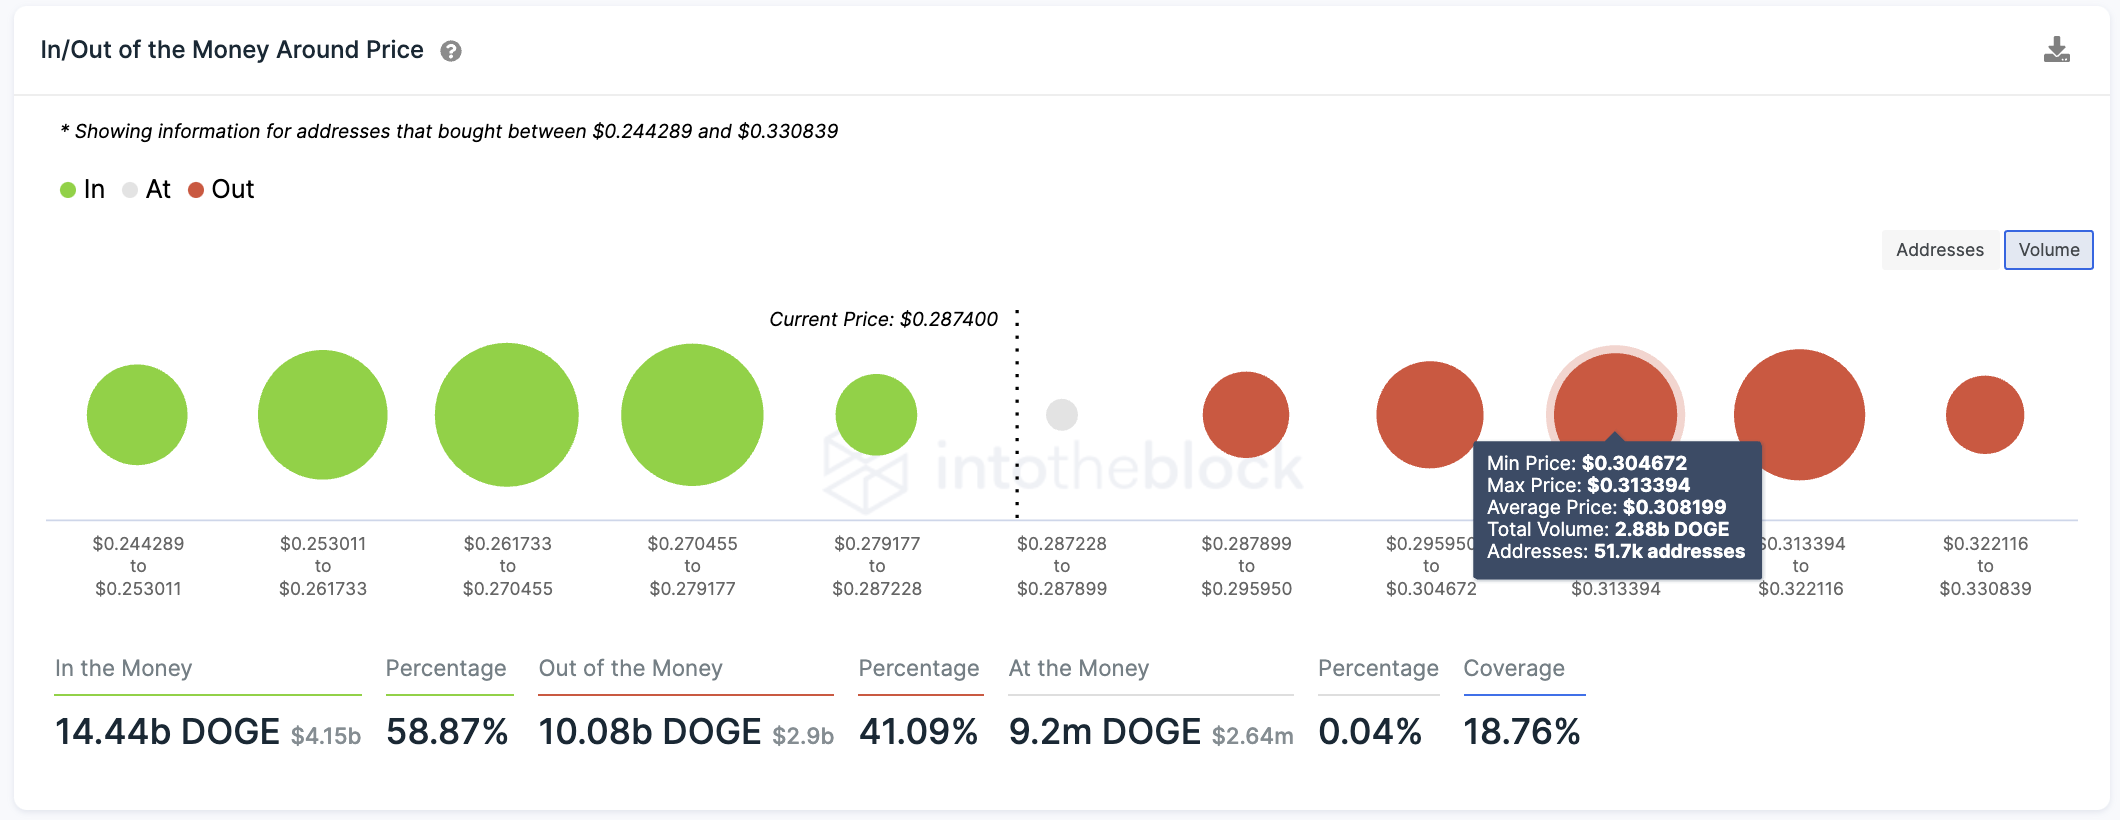
Task: Click the In the Money heading
Action: pos(124,668)
